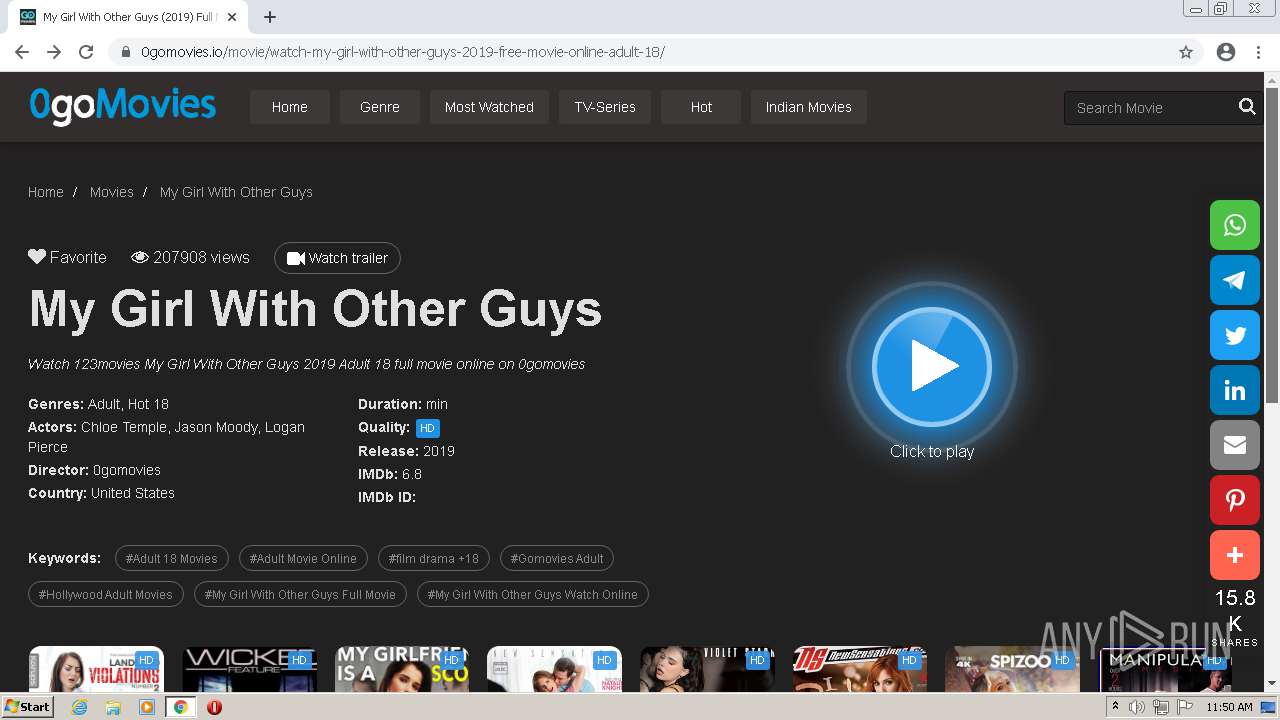Close the current browser tab
The image size is (1280, 720).
point(232,17)
